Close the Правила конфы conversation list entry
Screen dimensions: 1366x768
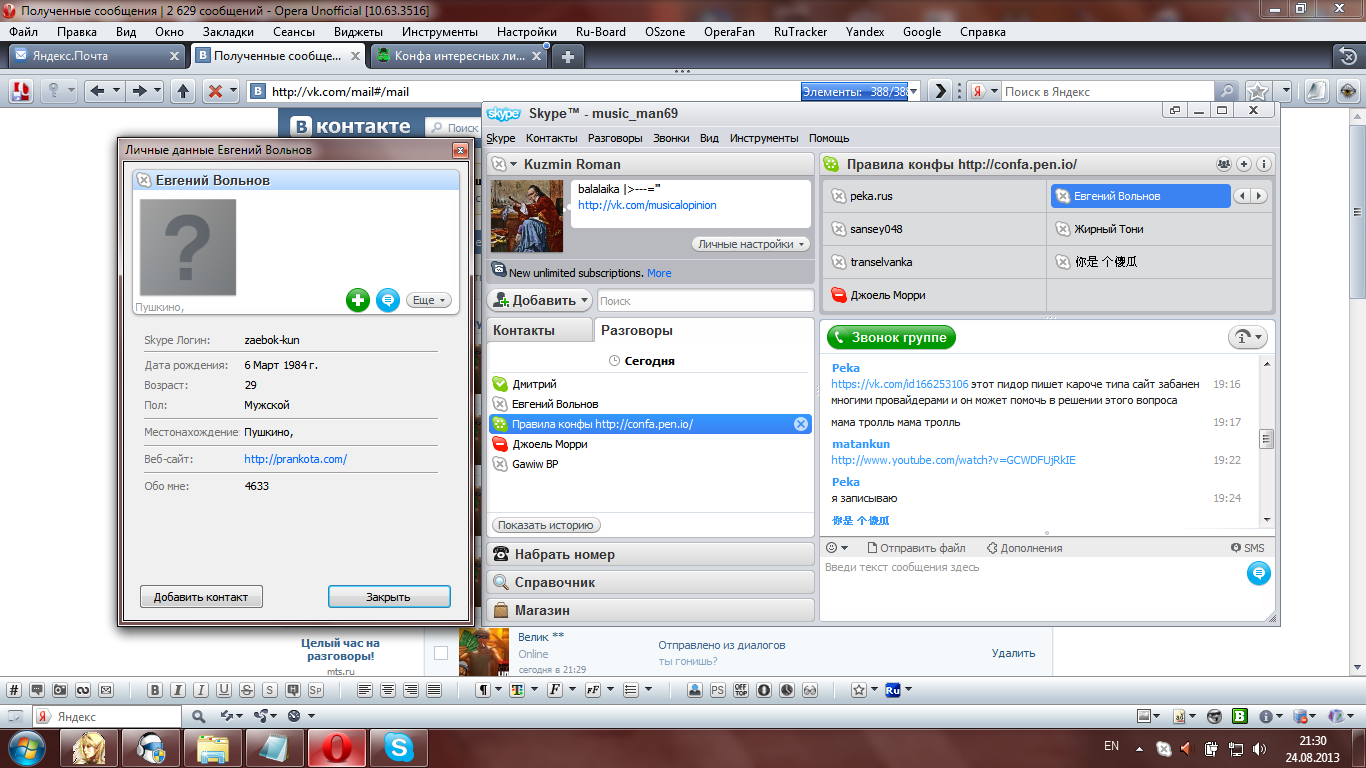point(801,424)
